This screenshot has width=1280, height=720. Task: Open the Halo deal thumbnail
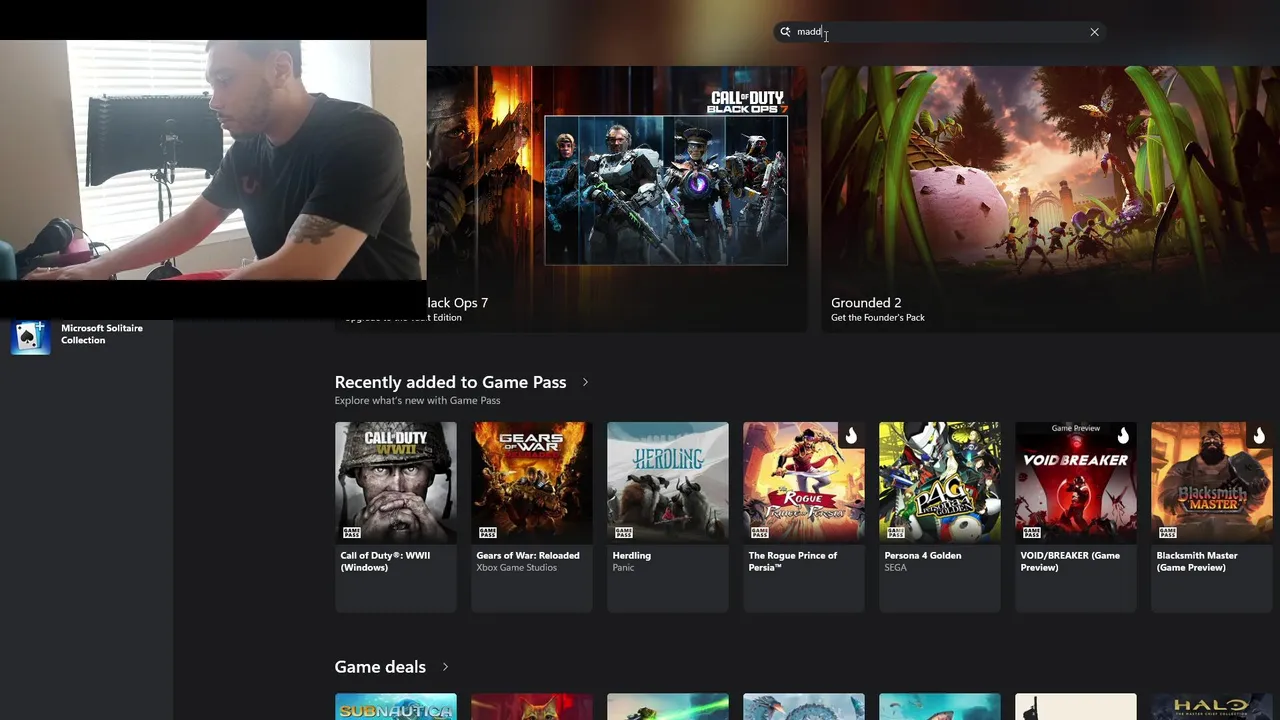pos(1212,707)
